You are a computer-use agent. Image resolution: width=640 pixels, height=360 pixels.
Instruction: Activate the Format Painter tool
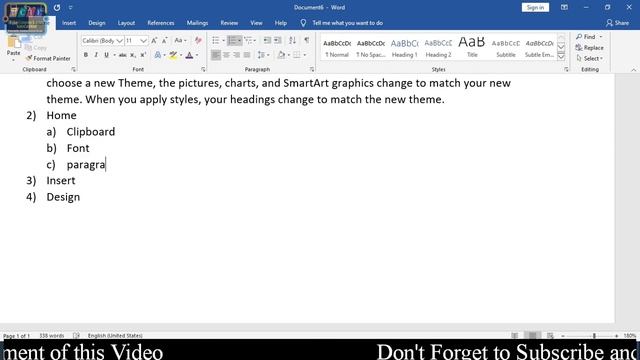click(47, 58)
